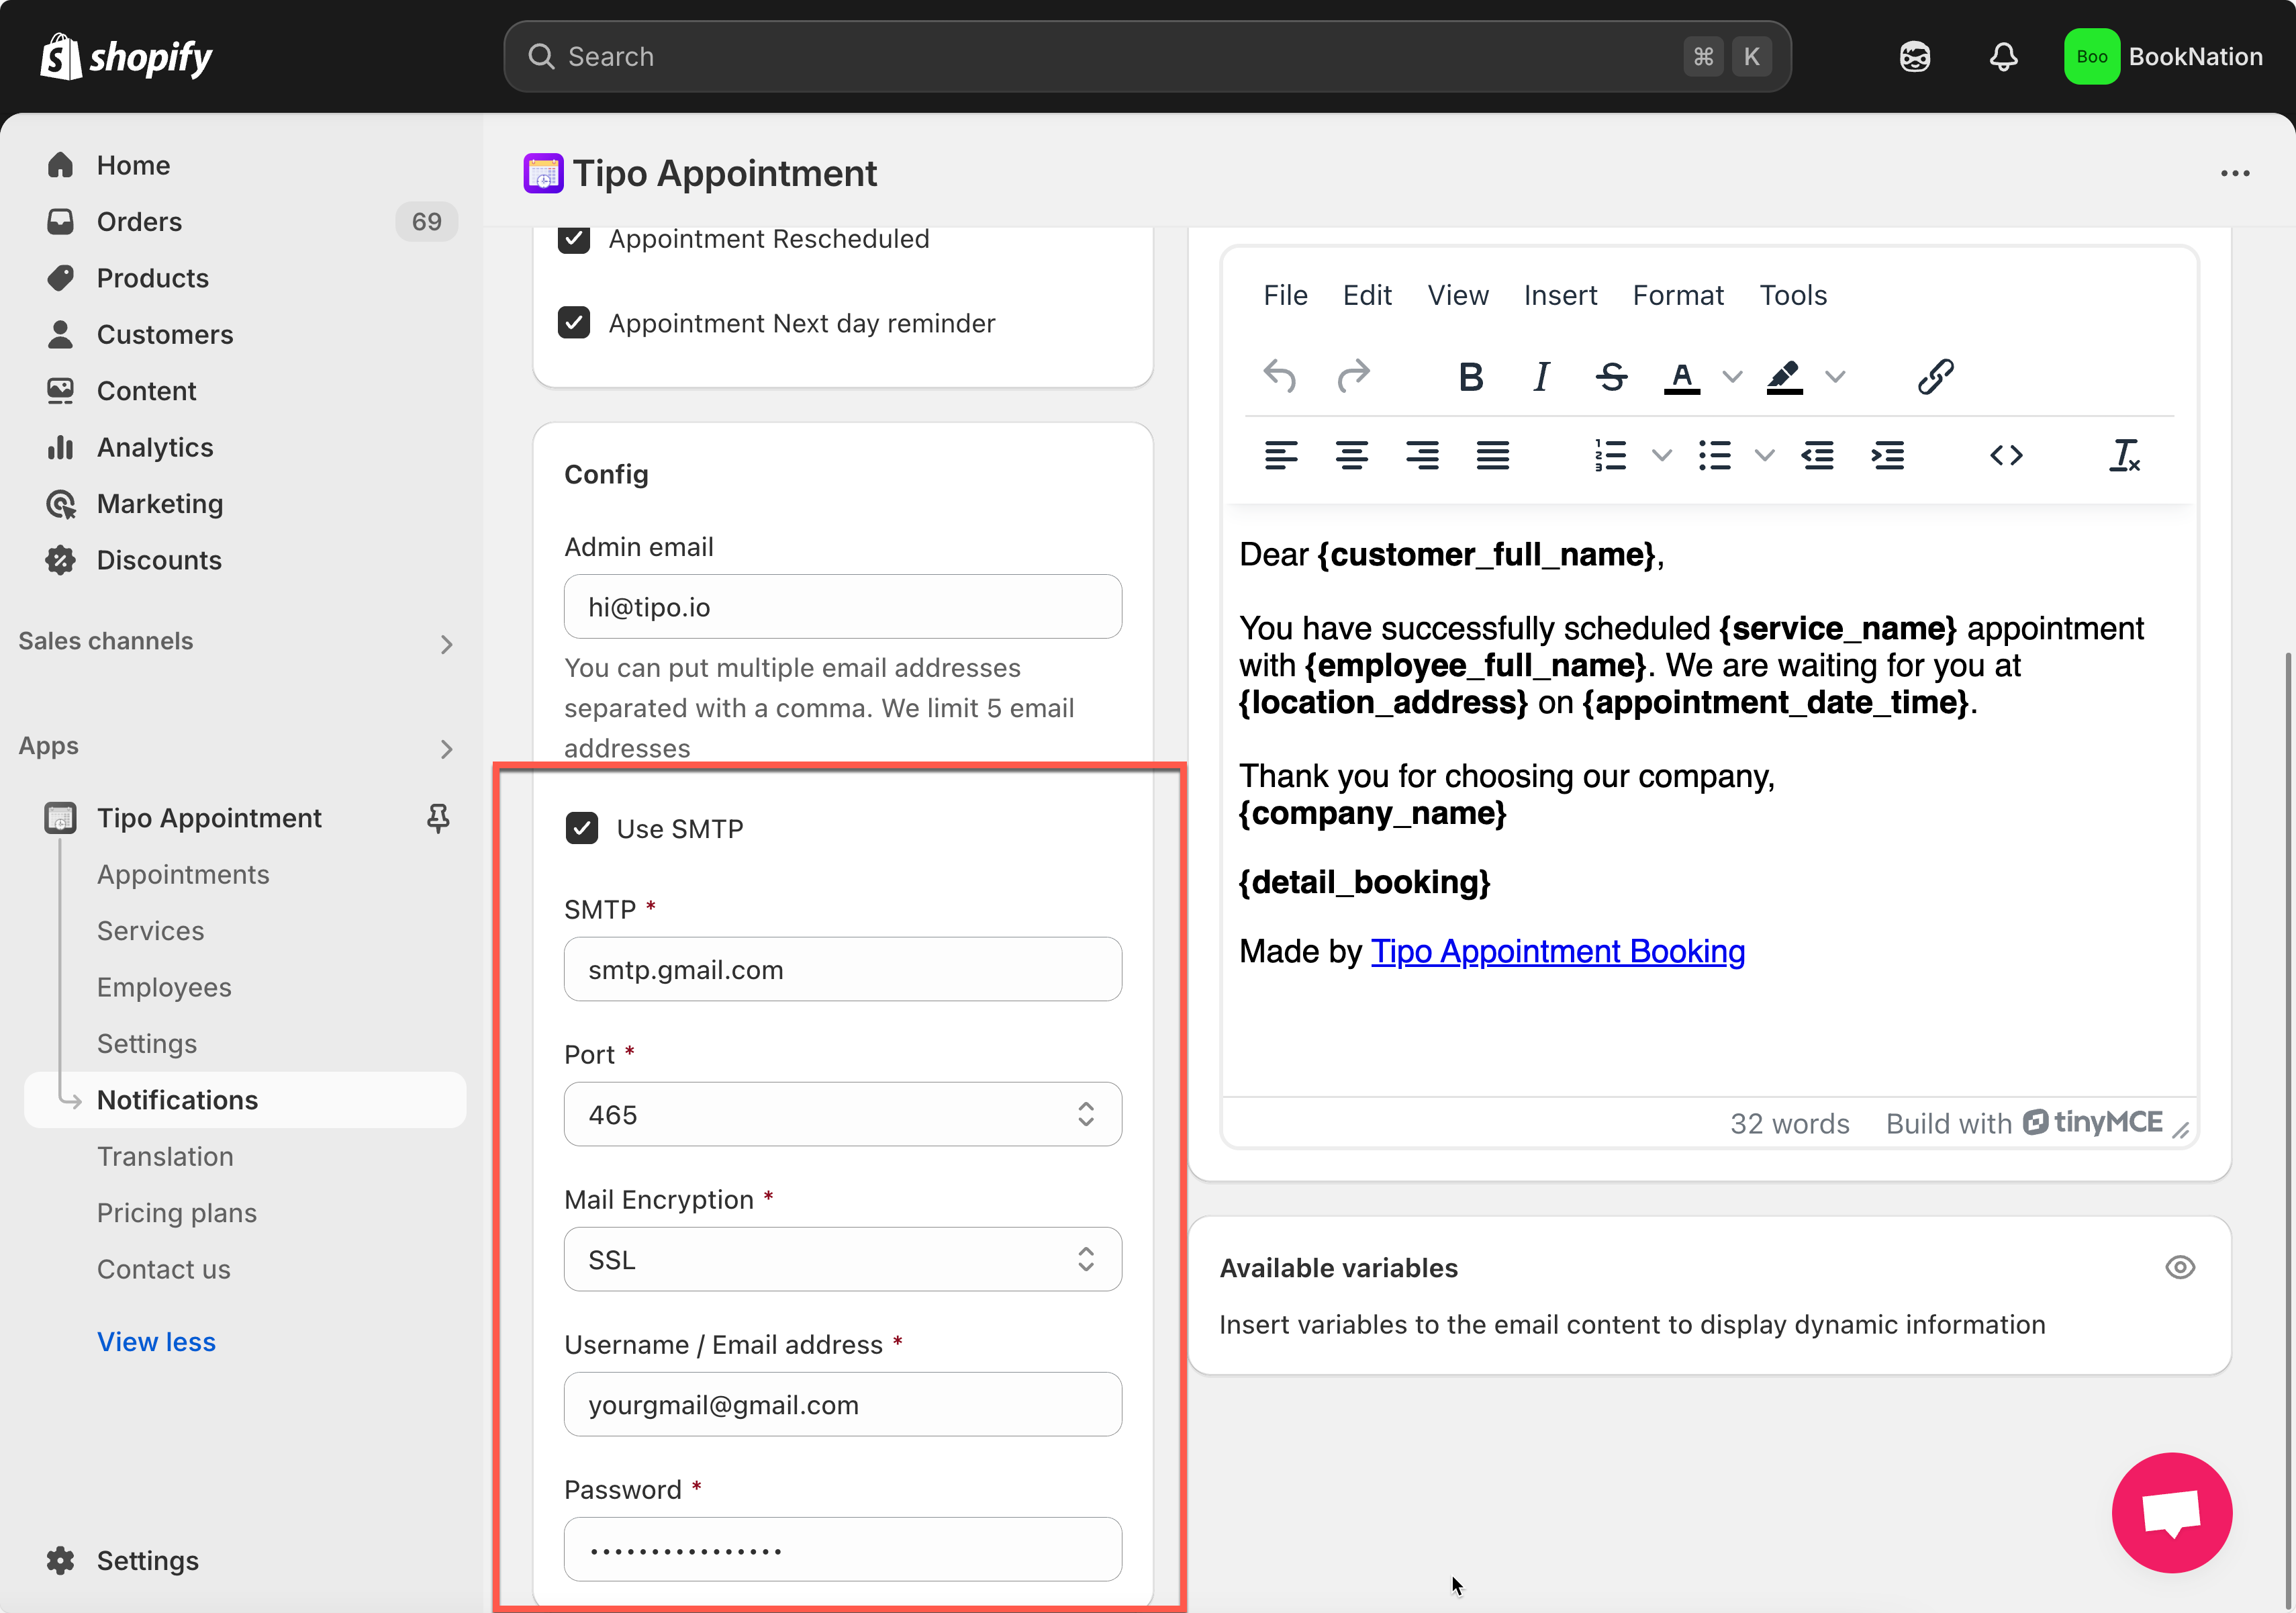This screenshot has width=2296, height=1613.
Task: Expand the Sales channels section
Action: click(x=446, y=644)
